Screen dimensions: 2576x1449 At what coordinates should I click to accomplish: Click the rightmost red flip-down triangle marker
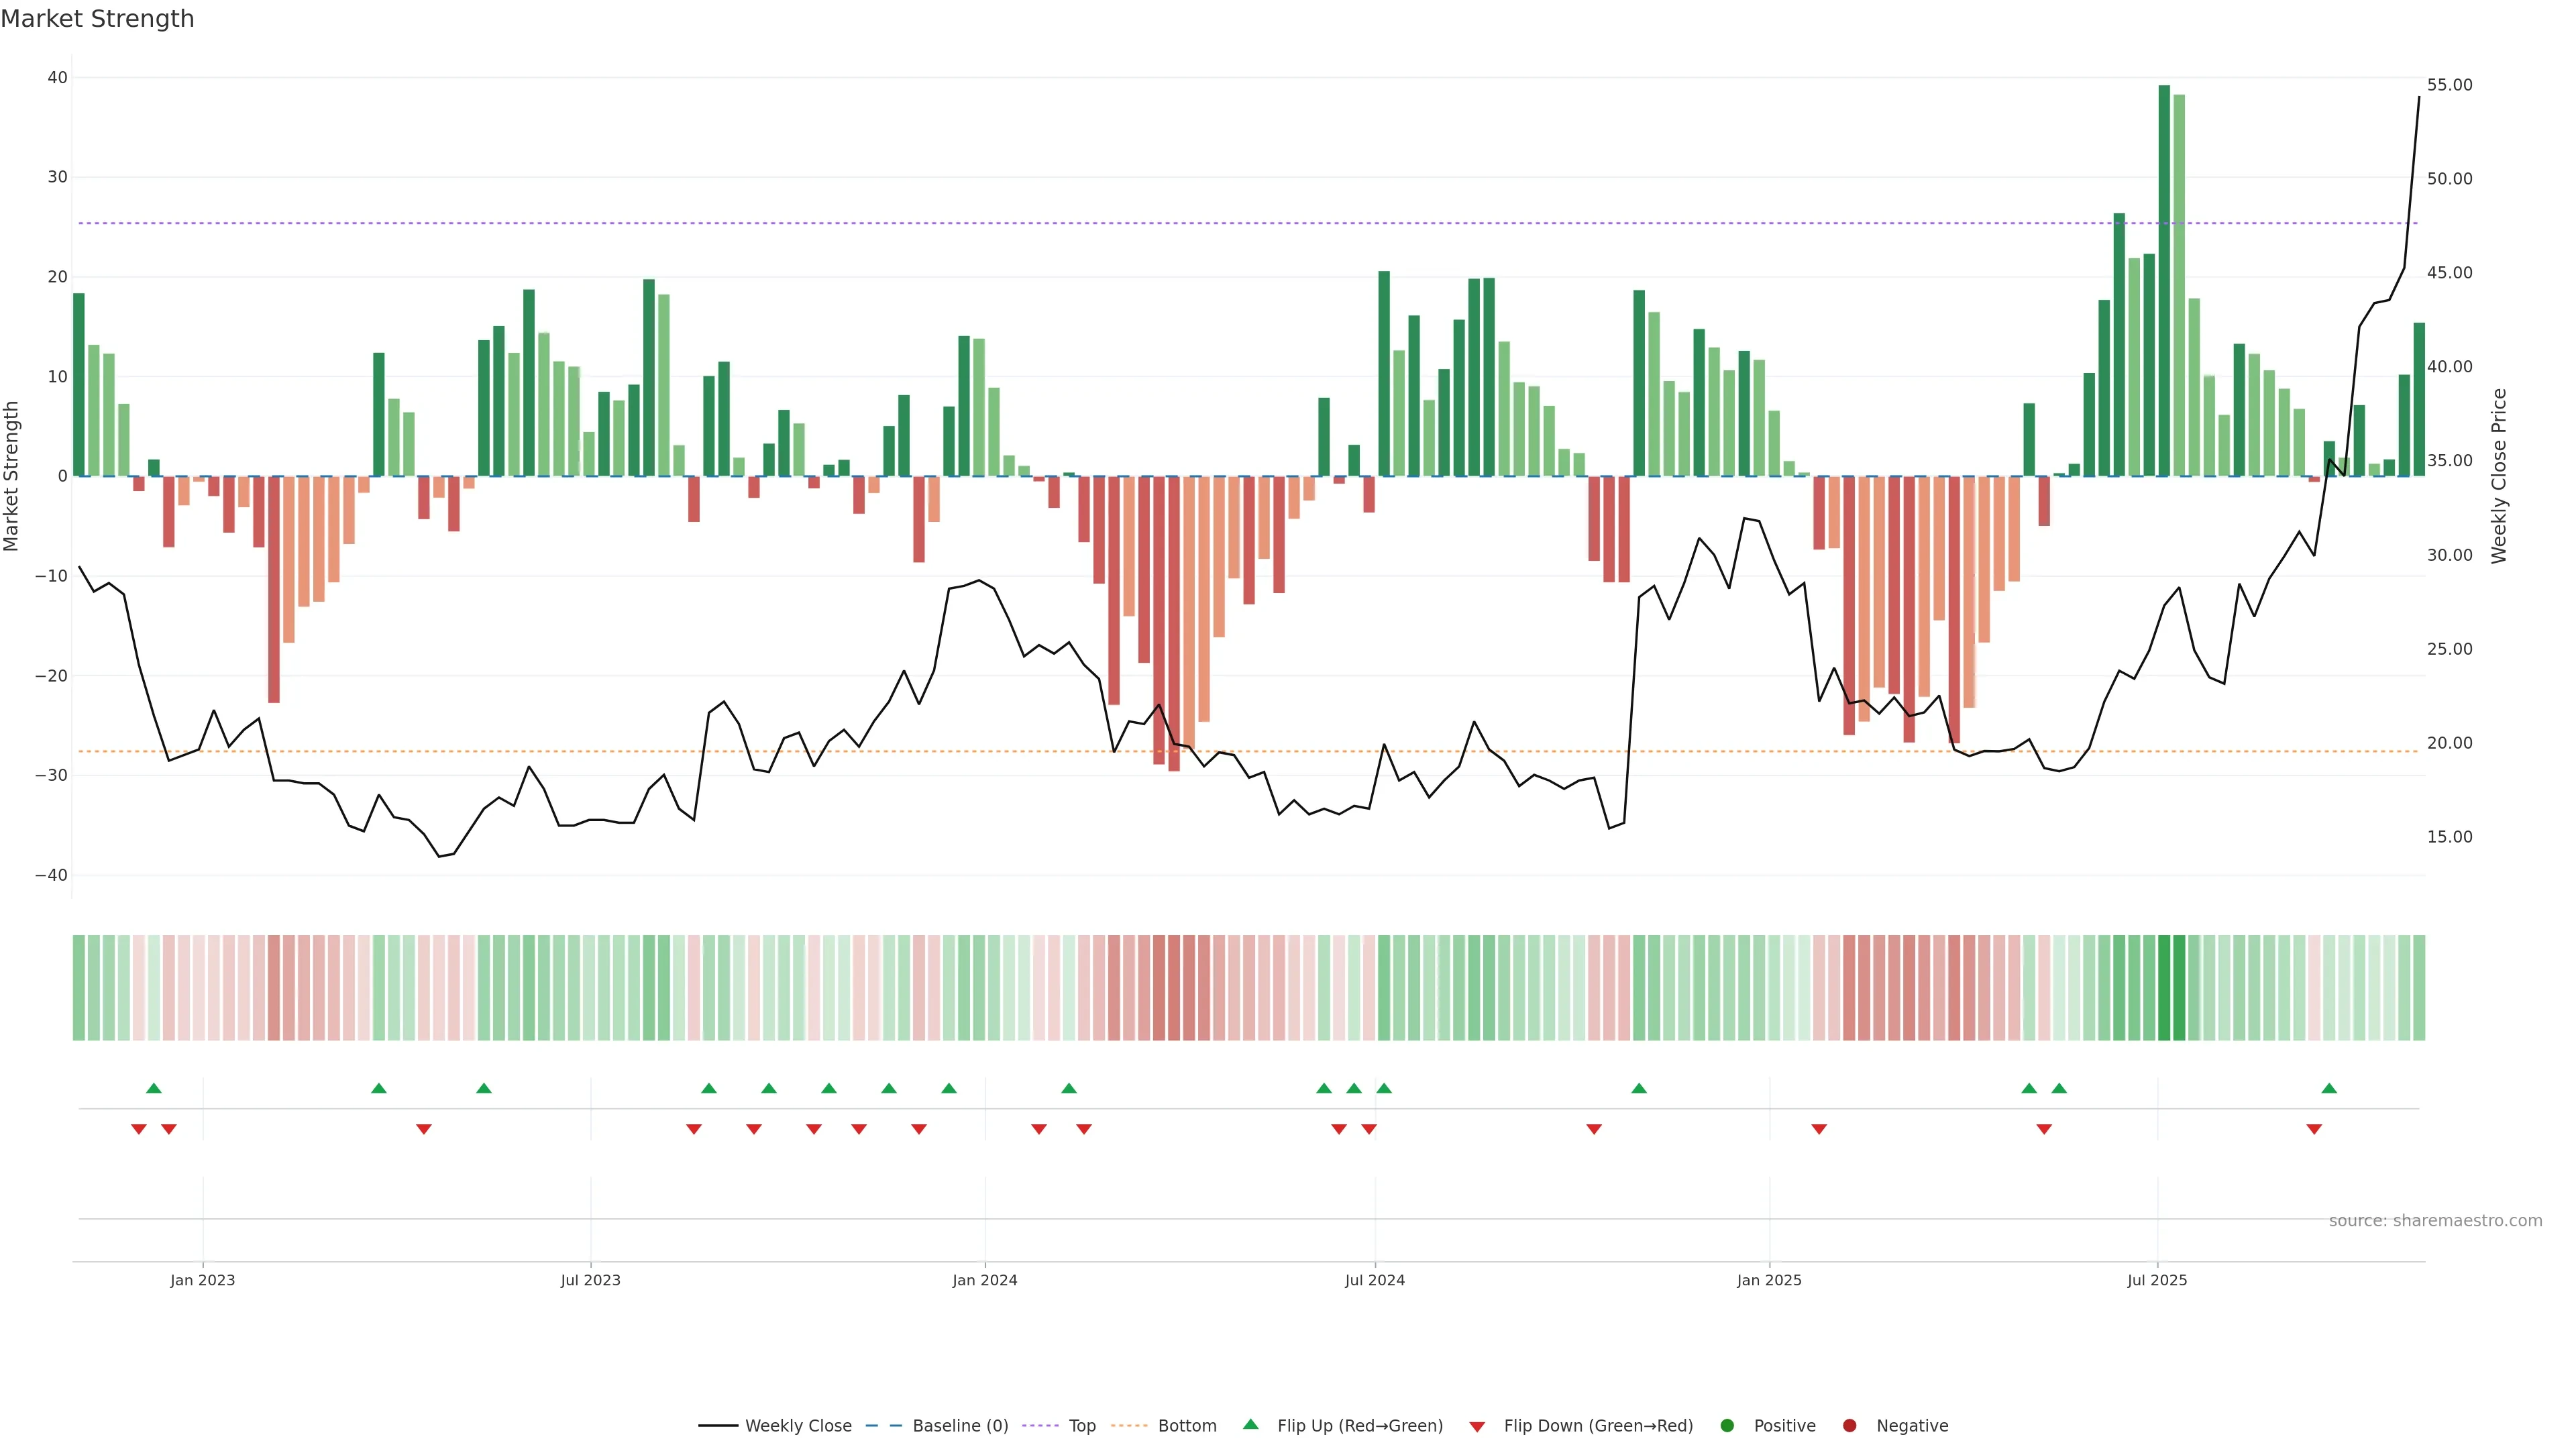click(2314, 1129)
